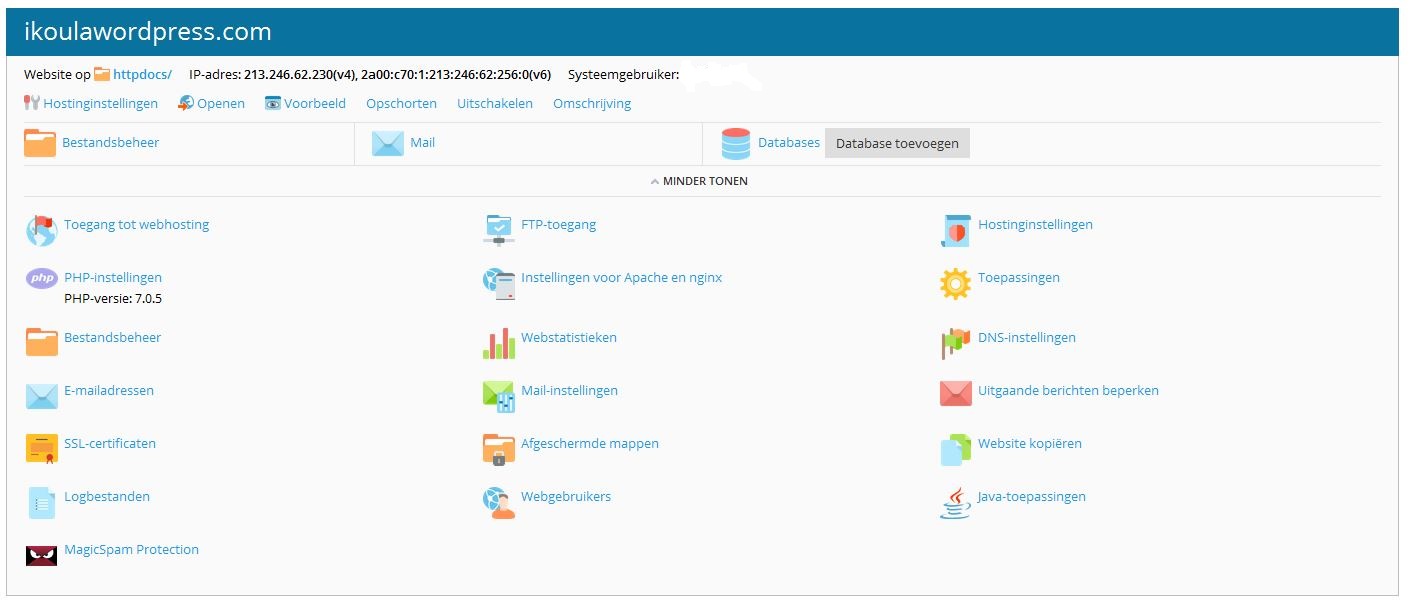Open the Webstatistieken bar chart icon
Screen dimensions: 1417x604
(x=498, y=343)
